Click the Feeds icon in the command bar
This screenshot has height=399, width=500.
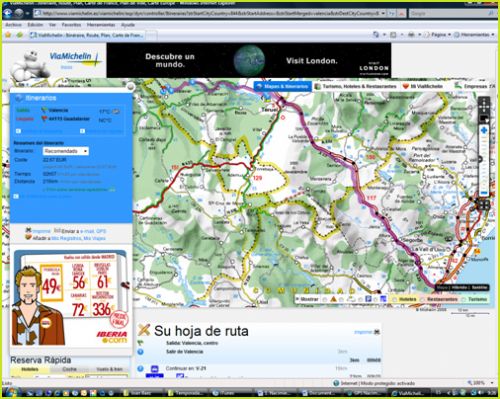393,34
